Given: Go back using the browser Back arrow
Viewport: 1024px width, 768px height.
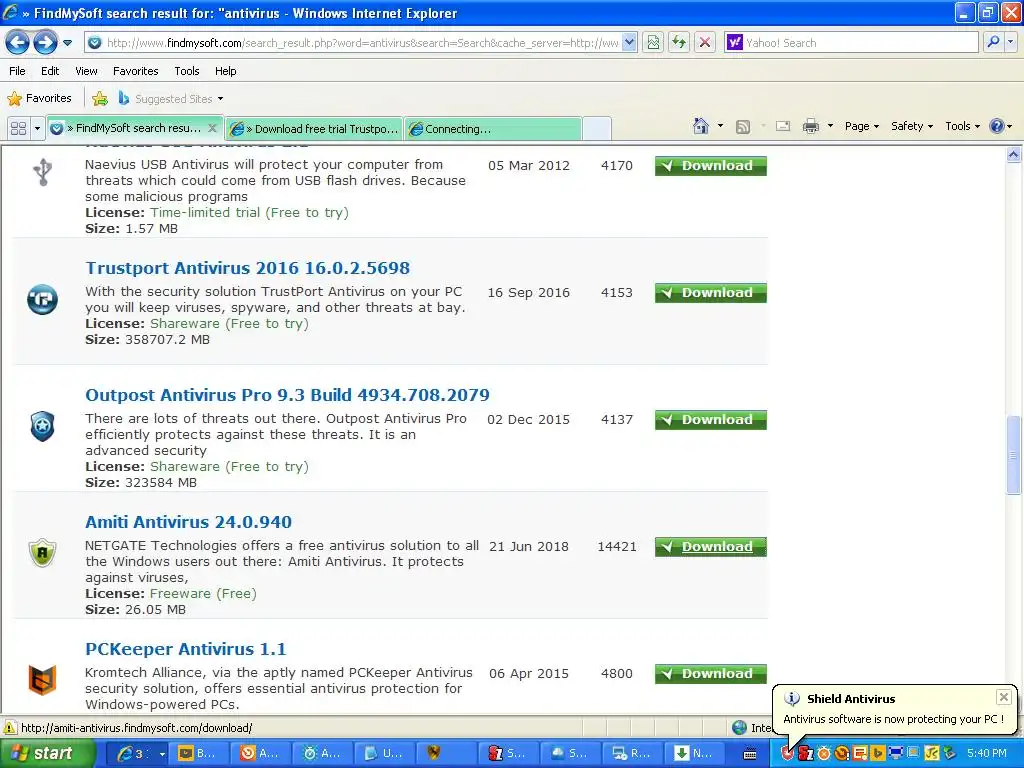Looking at the screenshot, I should [x=18, y=43].
